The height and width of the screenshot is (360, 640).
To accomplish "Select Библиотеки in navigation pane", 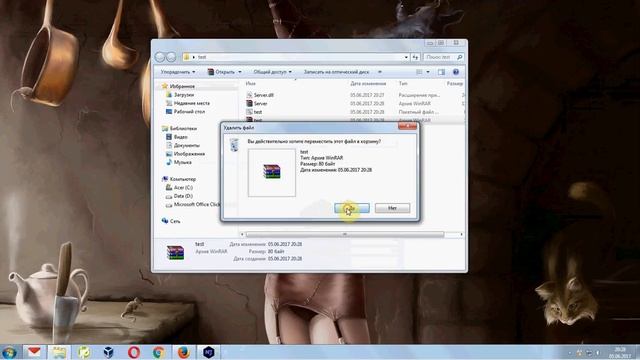I will (x=183, y=128).
